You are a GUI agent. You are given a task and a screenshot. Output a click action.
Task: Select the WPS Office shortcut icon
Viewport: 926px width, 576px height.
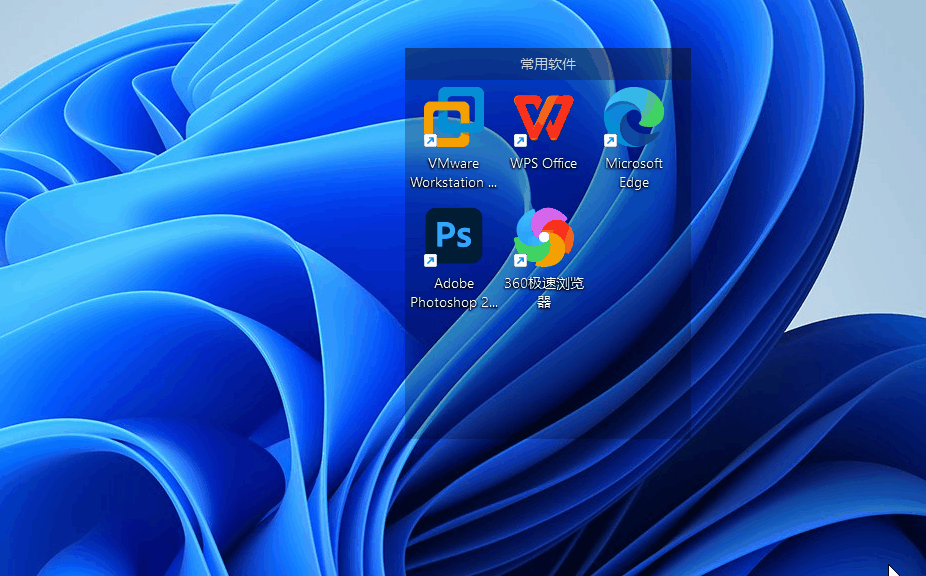click(x=543, y=118)
